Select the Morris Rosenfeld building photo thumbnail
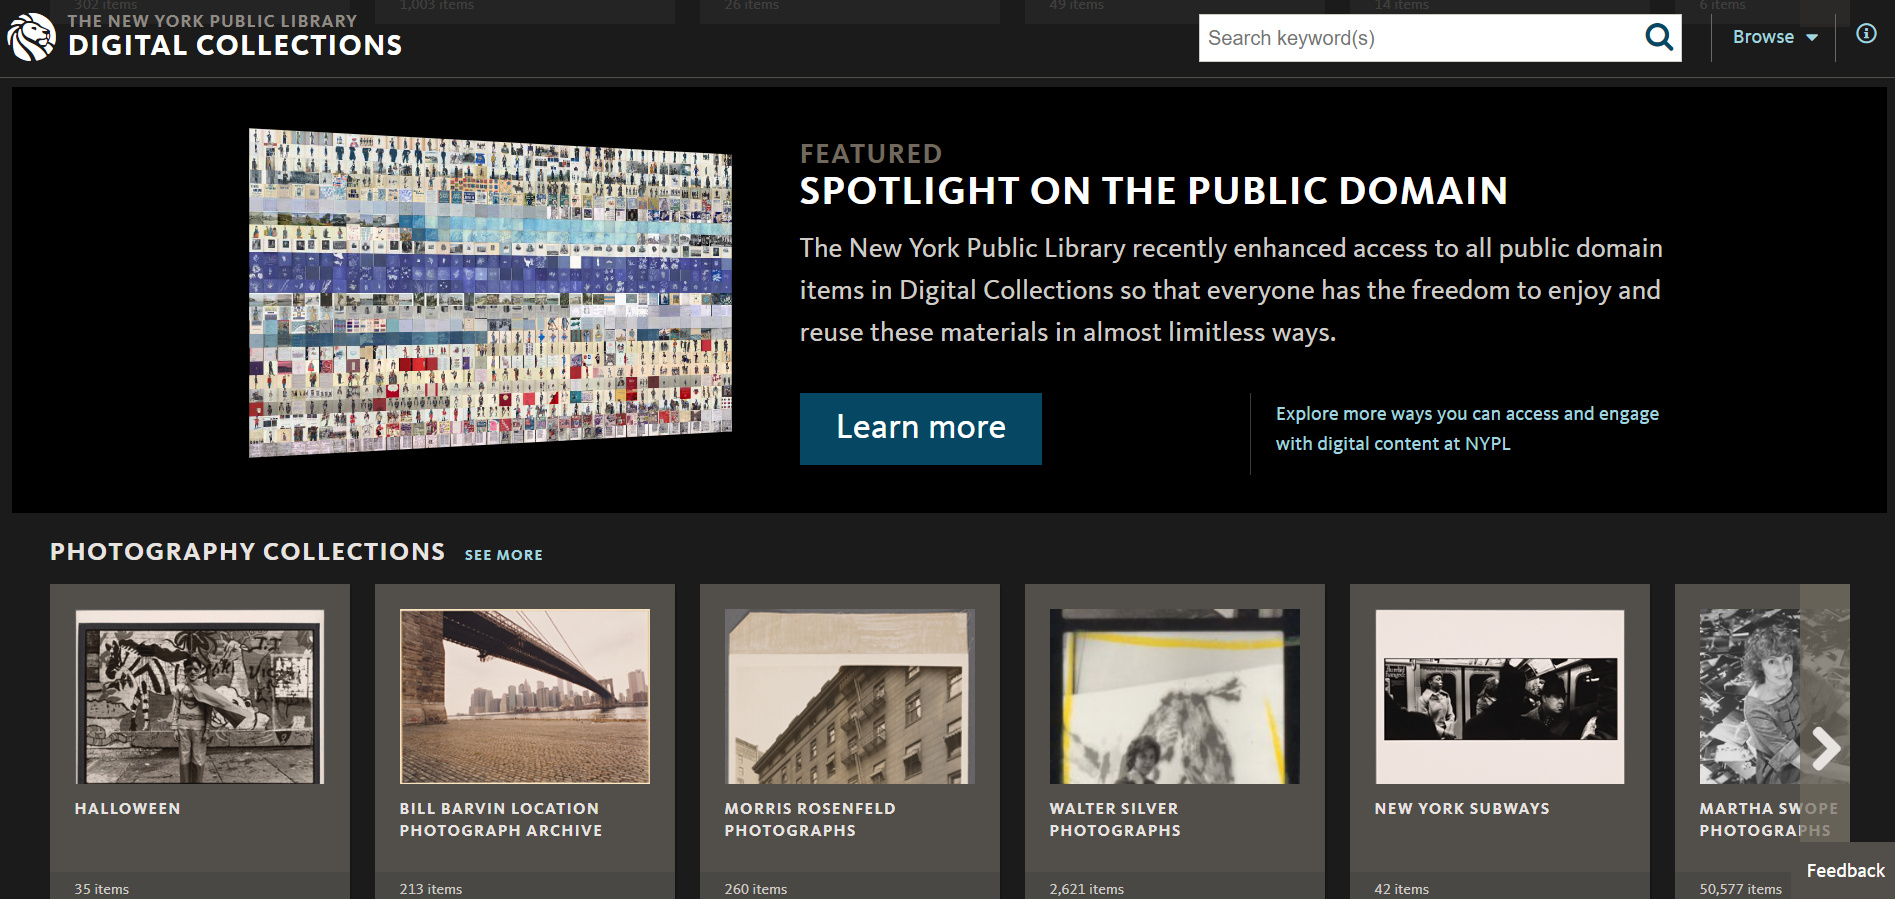The width and height of the screenshot is (1895, 899). pyautogui.click(x=849, y=696)
